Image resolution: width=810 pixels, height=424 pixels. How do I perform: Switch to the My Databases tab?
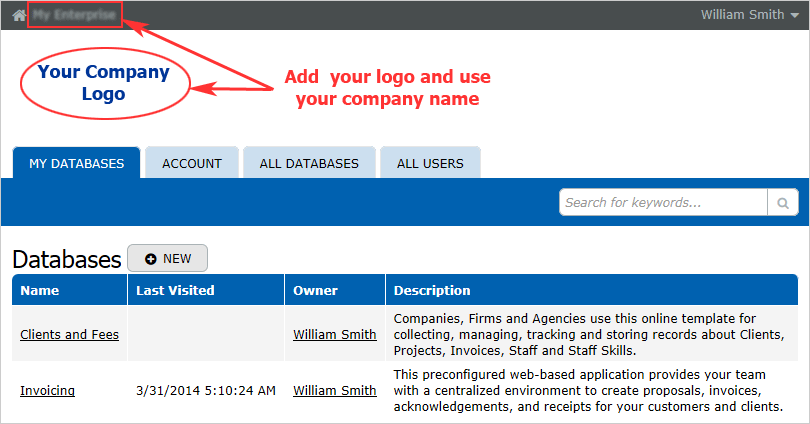pyautogui.click(x=76, y=163)
